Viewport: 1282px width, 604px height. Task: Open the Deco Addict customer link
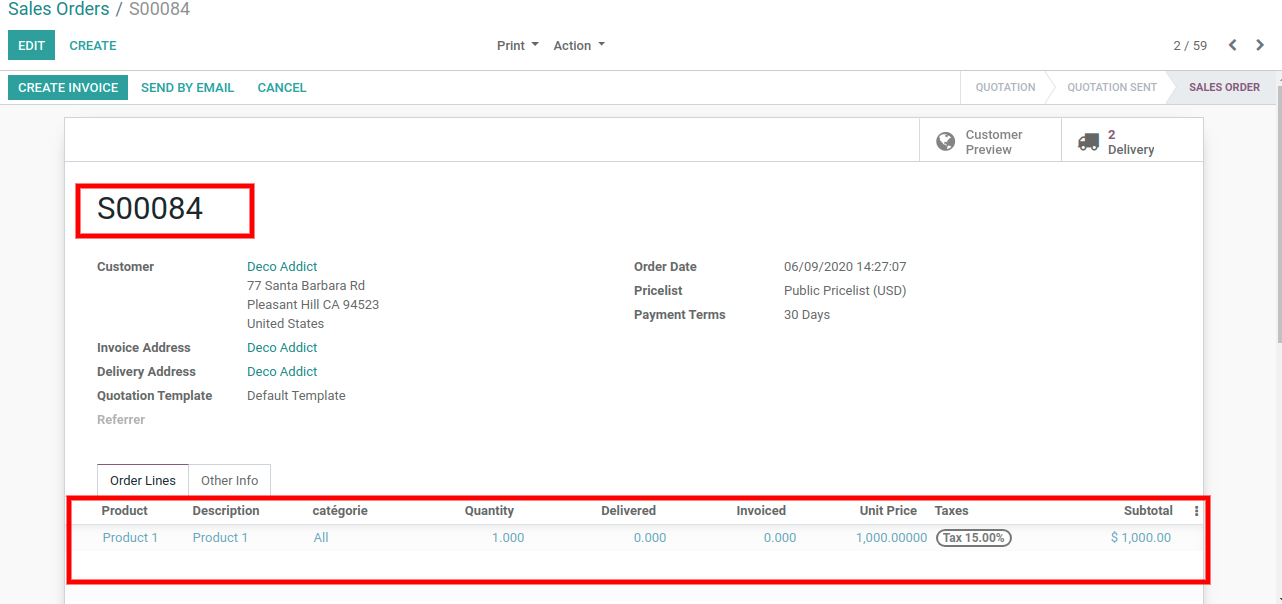point(281,266)
